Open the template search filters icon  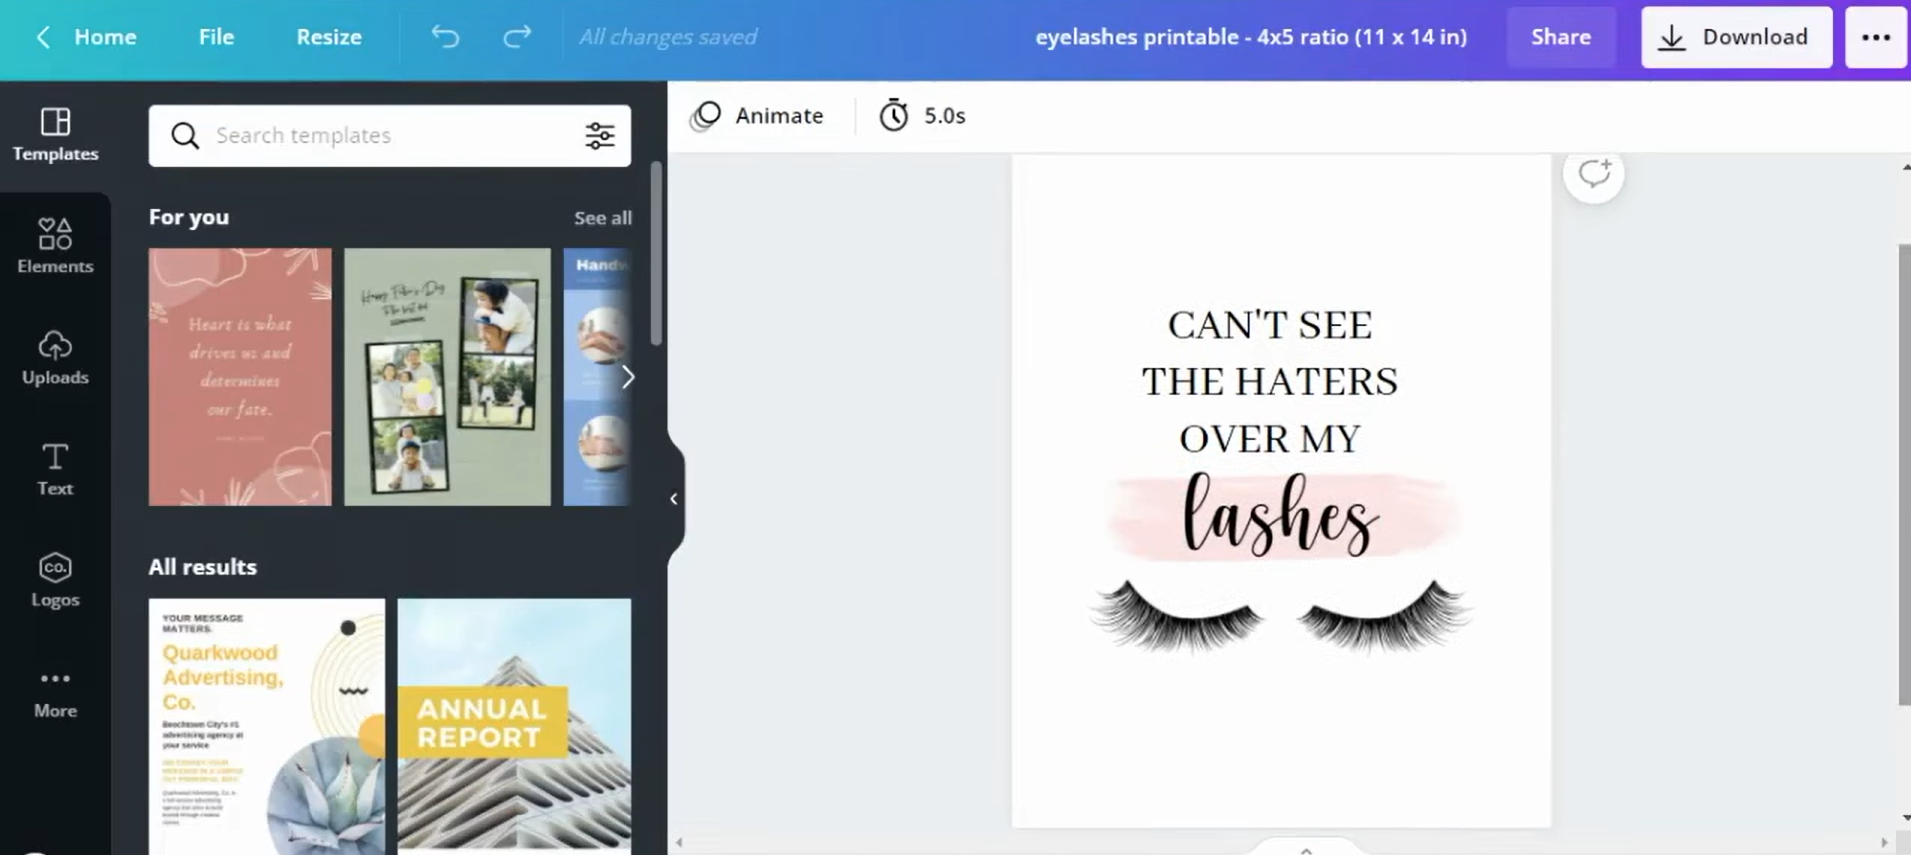click(600, 135)
